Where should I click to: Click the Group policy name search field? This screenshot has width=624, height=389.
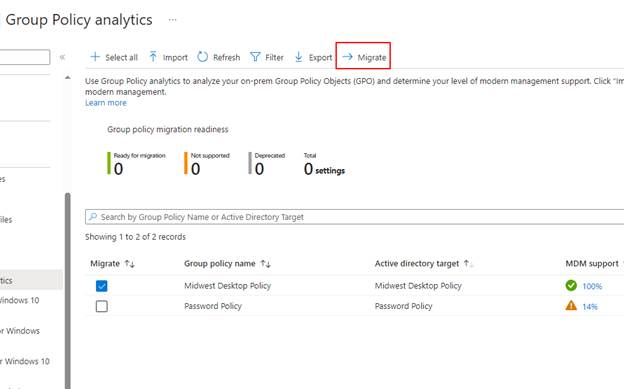354,217
